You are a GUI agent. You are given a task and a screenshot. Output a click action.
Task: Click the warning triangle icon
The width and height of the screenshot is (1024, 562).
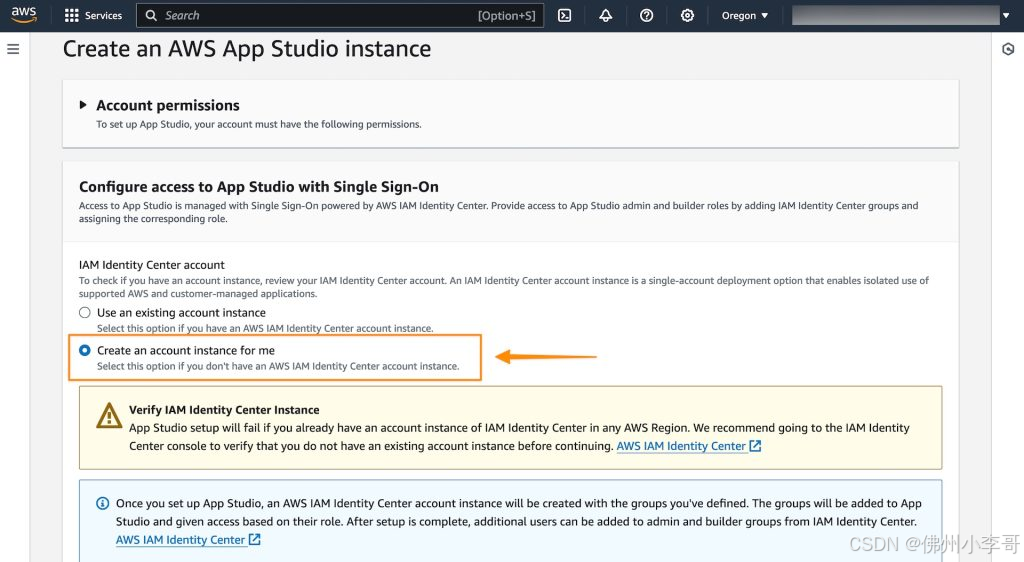coord(109,416)
